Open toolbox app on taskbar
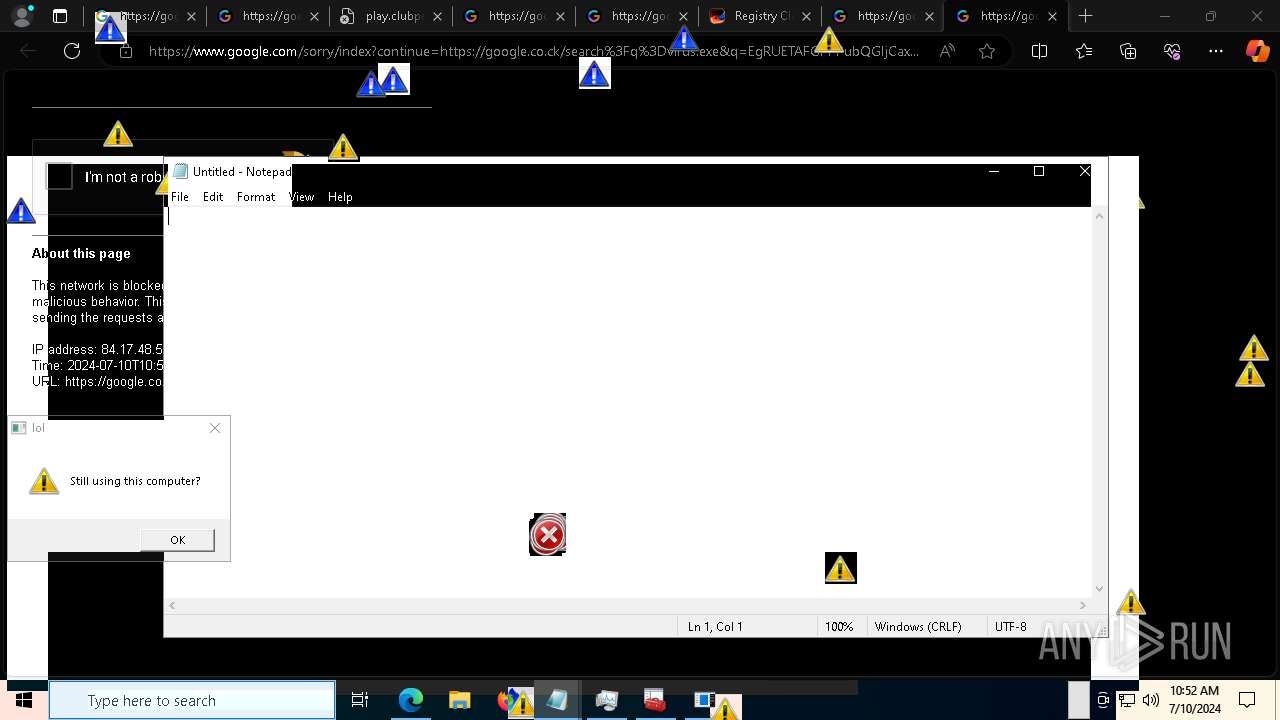Image resolution: width=1280 pixels, height=720 pixels. pos(655,700)
